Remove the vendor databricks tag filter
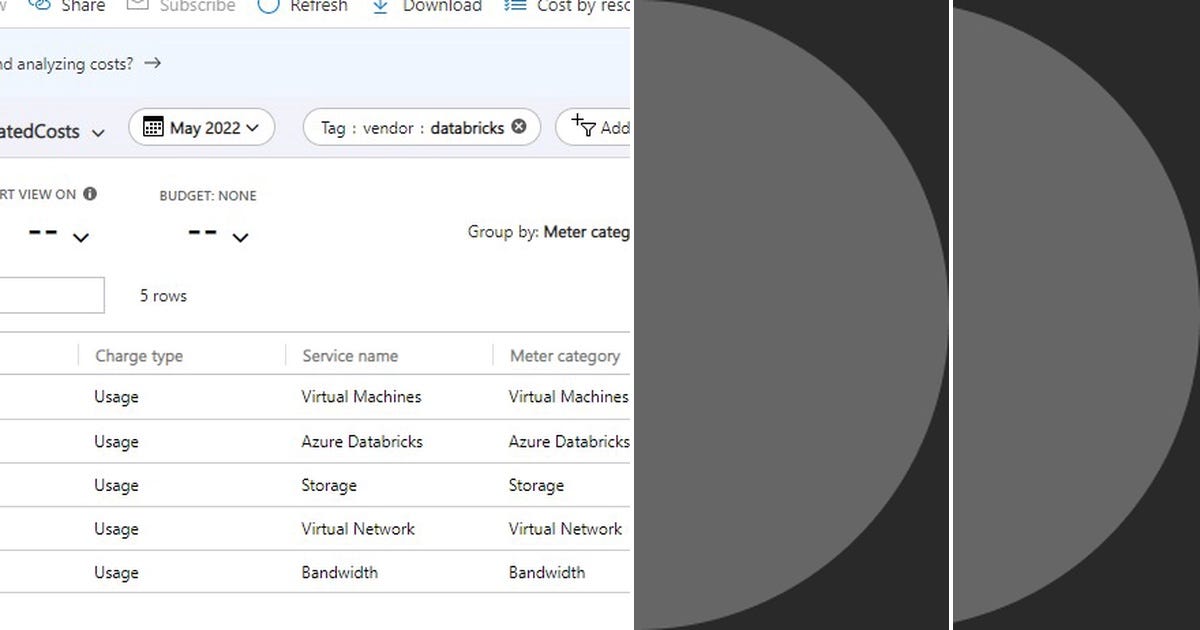1200x630 pixels. tap(519, 127)
